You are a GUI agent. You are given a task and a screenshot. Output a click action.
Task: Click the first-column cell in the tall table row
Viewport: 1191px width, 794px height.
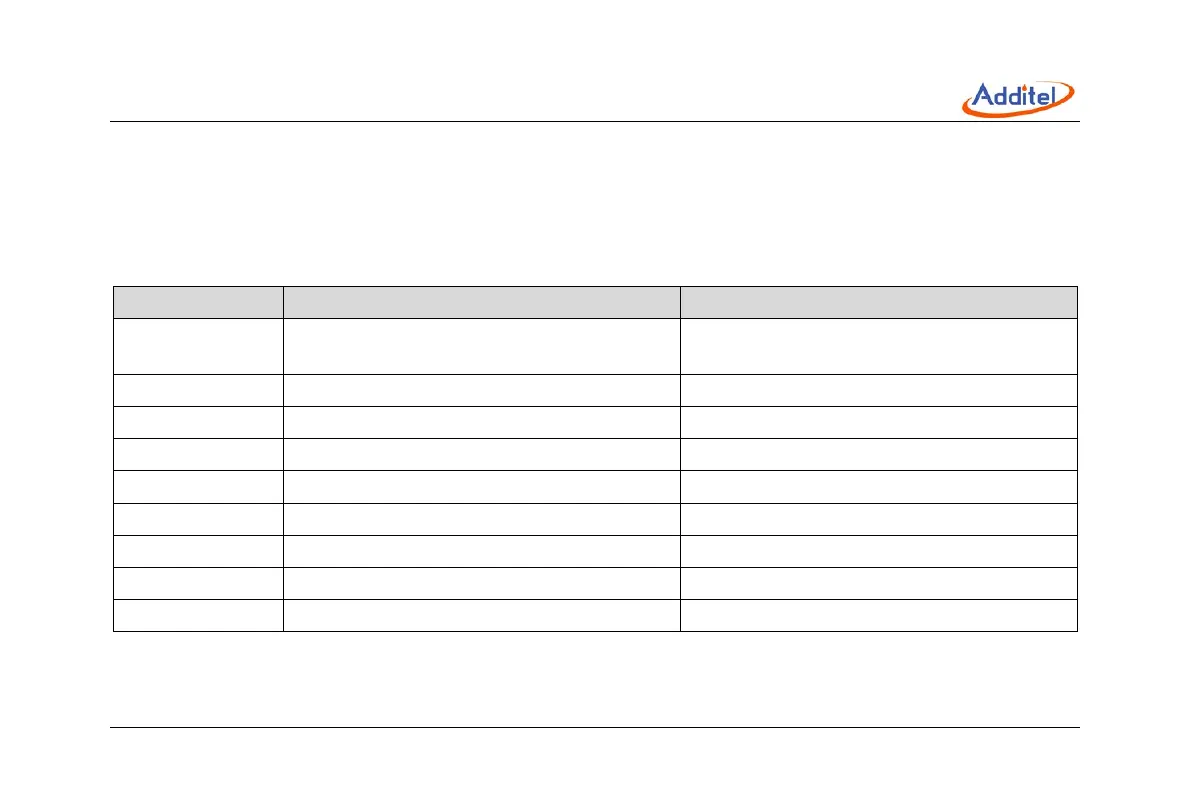tap(197, 346)
